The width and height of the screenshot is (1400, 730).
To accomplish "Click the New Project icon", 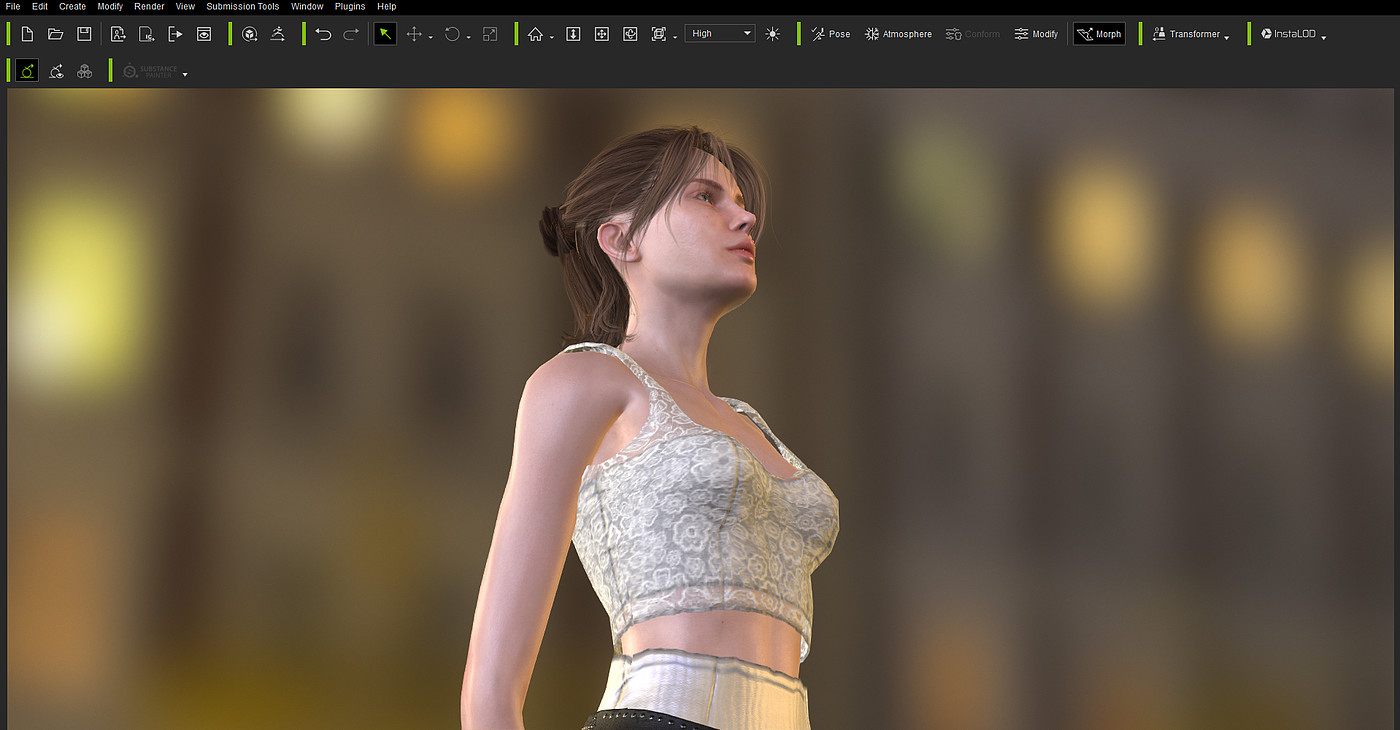I will (x=27, y=34).
